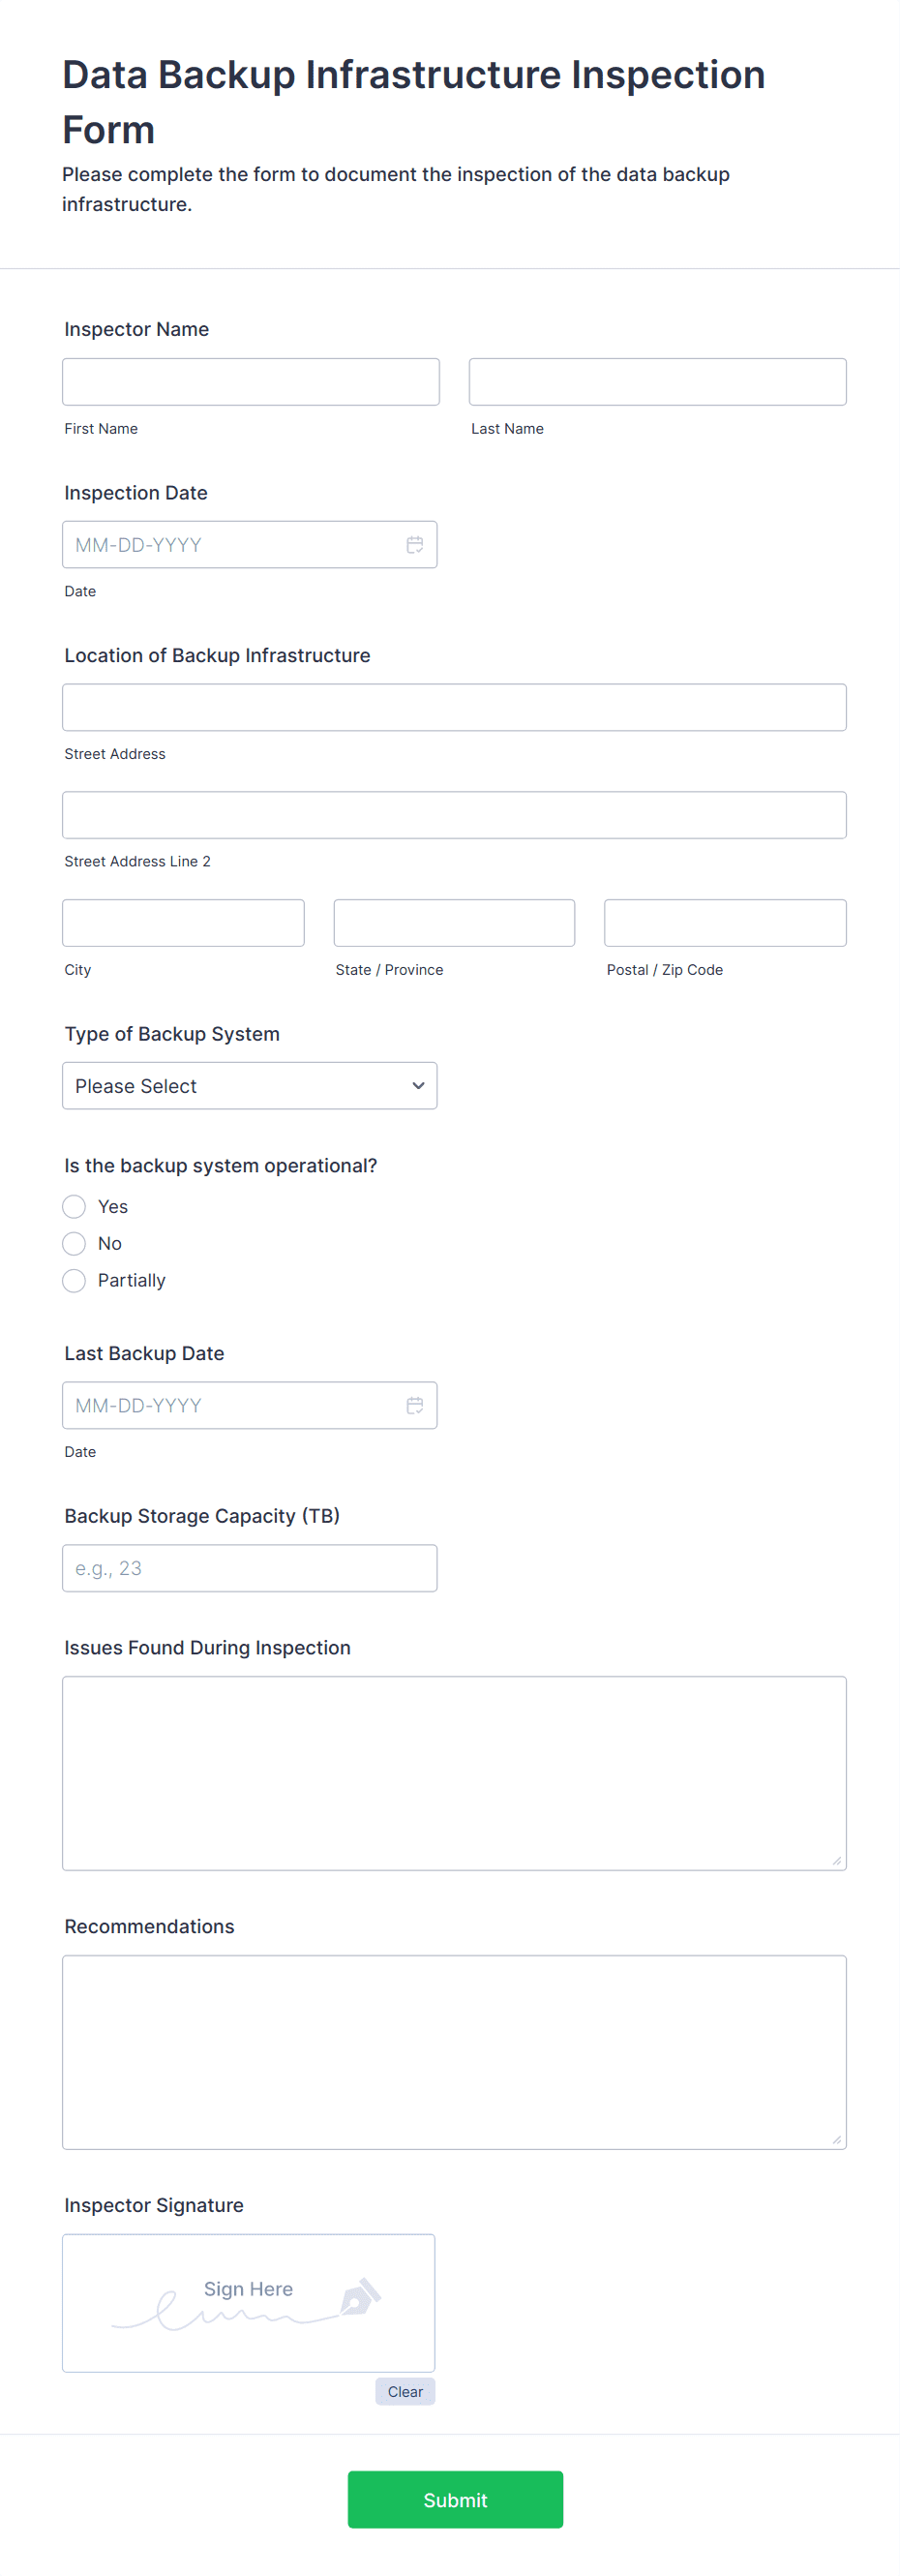Viewport: 900px width, 2576px height.
Task: Choose the Partially radio option
Action: [74, 1280]
